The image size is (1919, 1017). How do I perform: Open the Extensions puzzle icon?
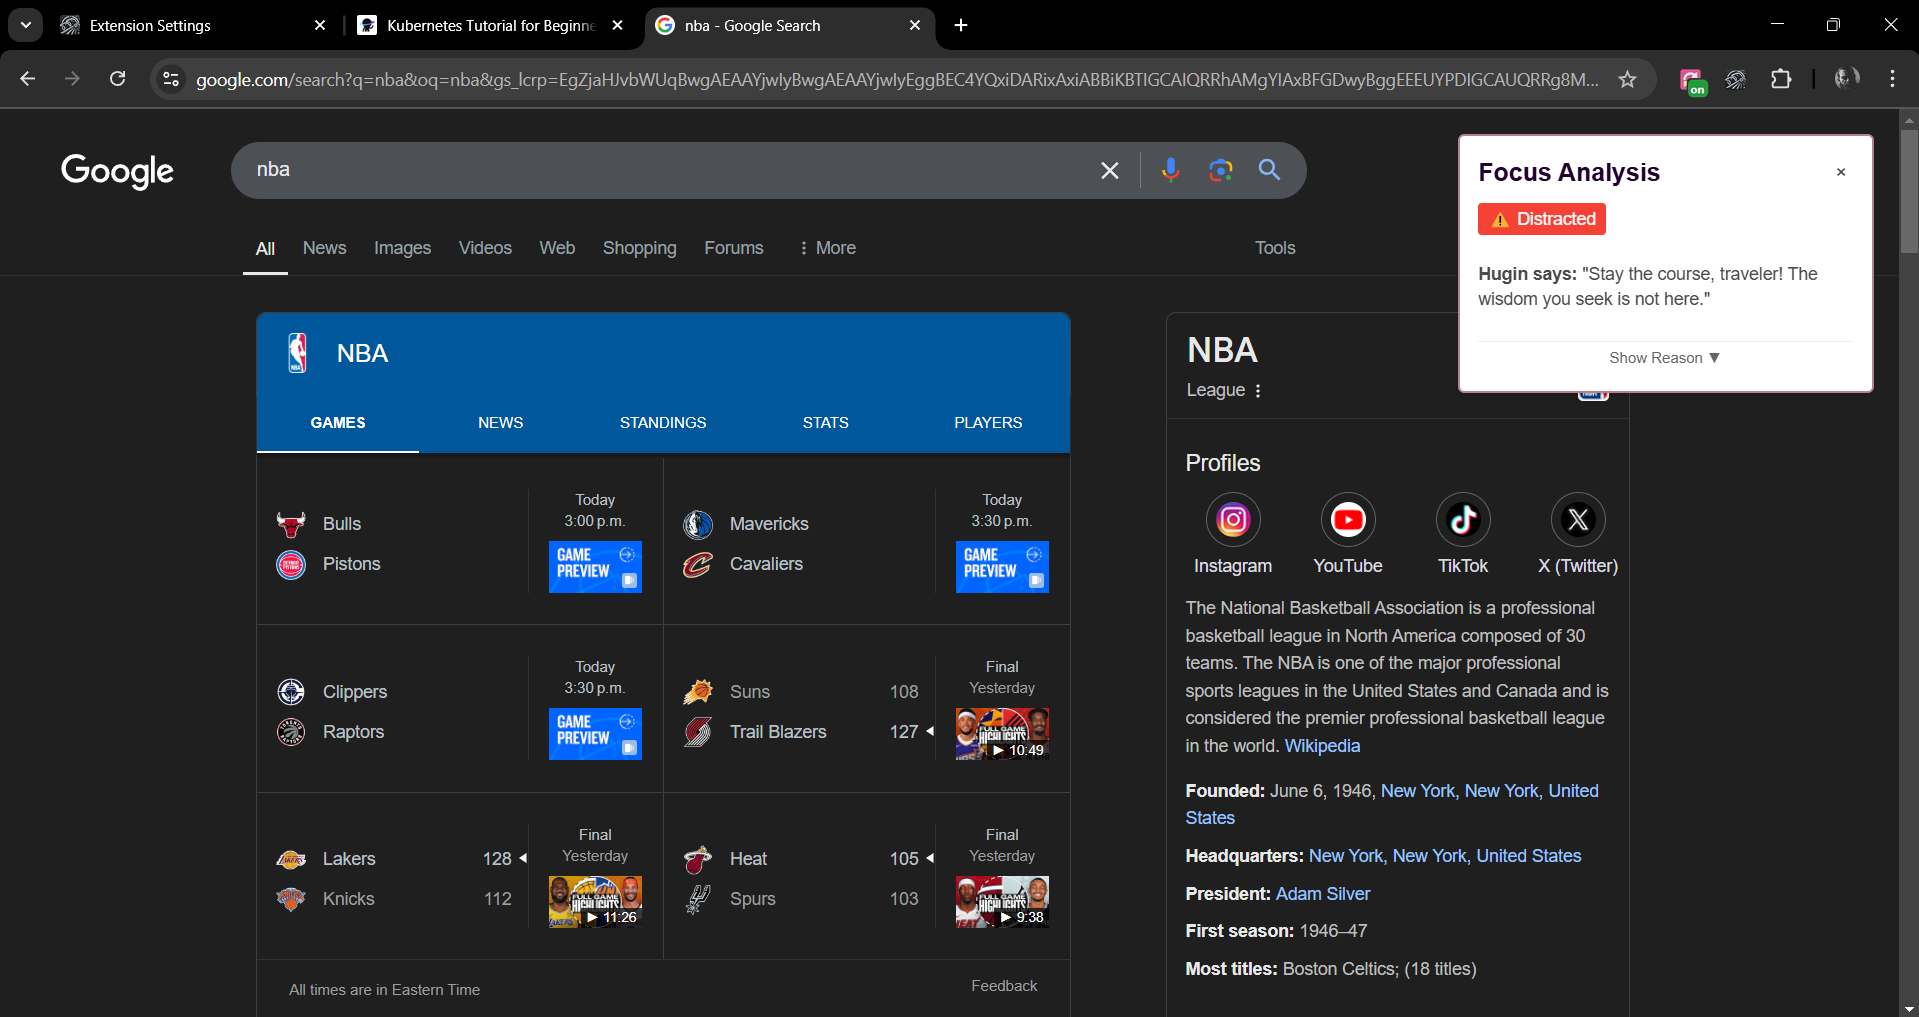(1781, 79)
